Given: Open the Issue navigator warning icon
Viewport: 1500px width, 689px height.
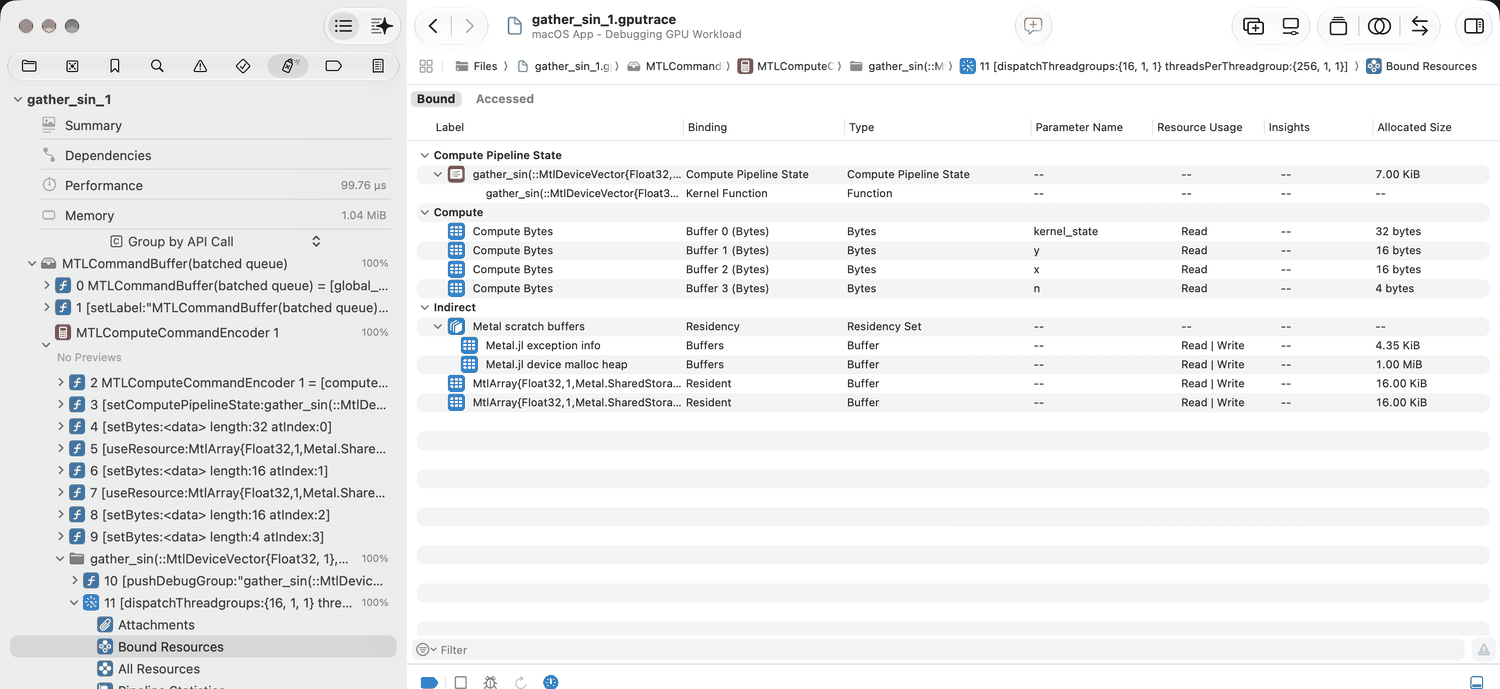Looking at the screenshot, I should pyautogui.click(x=200, y=66).
